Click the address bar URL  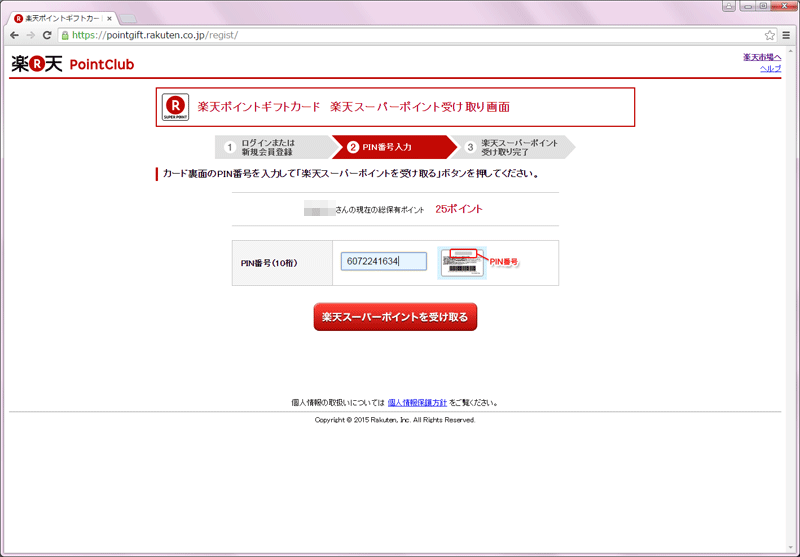155,35
